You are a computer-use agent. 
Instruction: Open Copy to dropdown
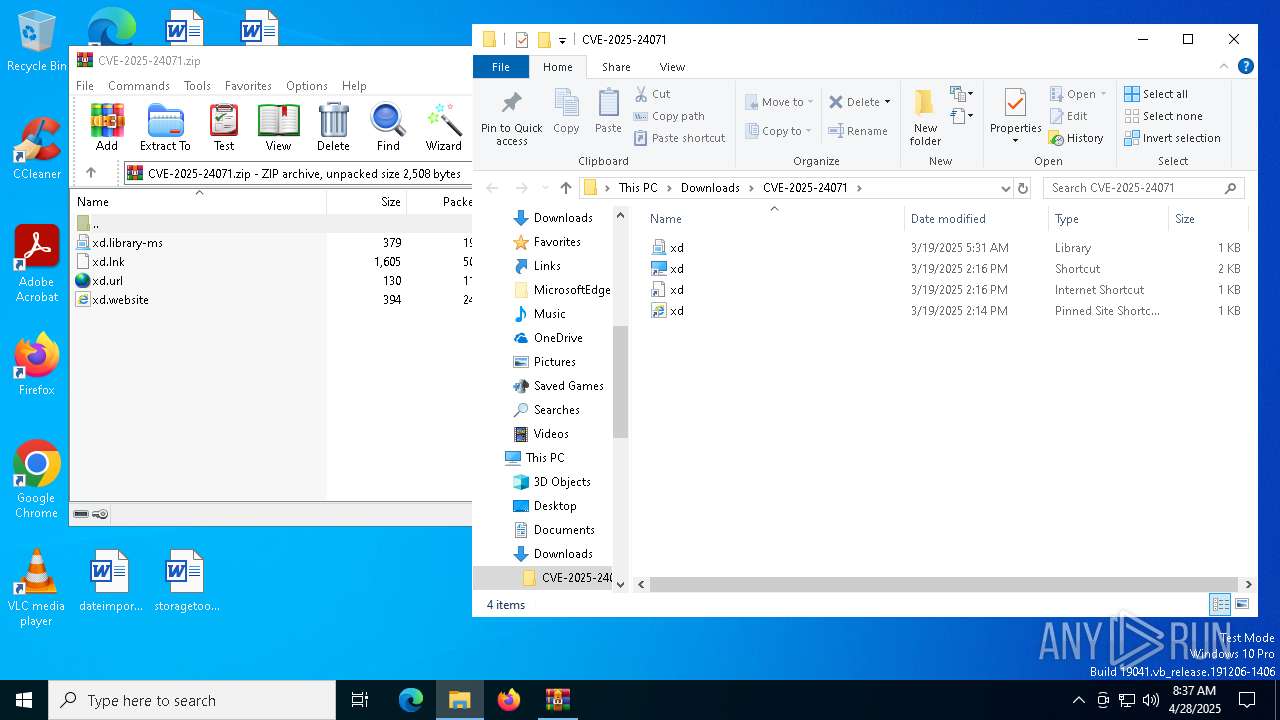[779, 131]
